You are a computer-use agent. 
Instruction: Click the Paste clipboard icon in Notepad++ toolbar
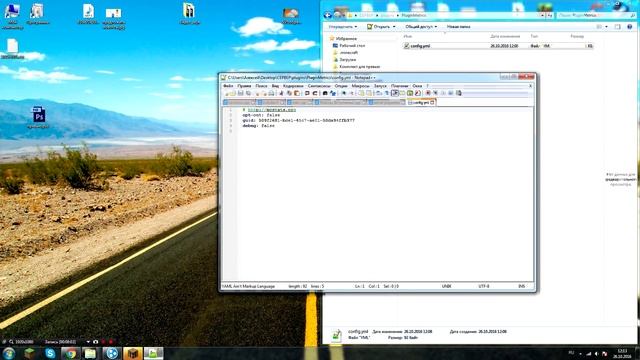pos(297,93)
